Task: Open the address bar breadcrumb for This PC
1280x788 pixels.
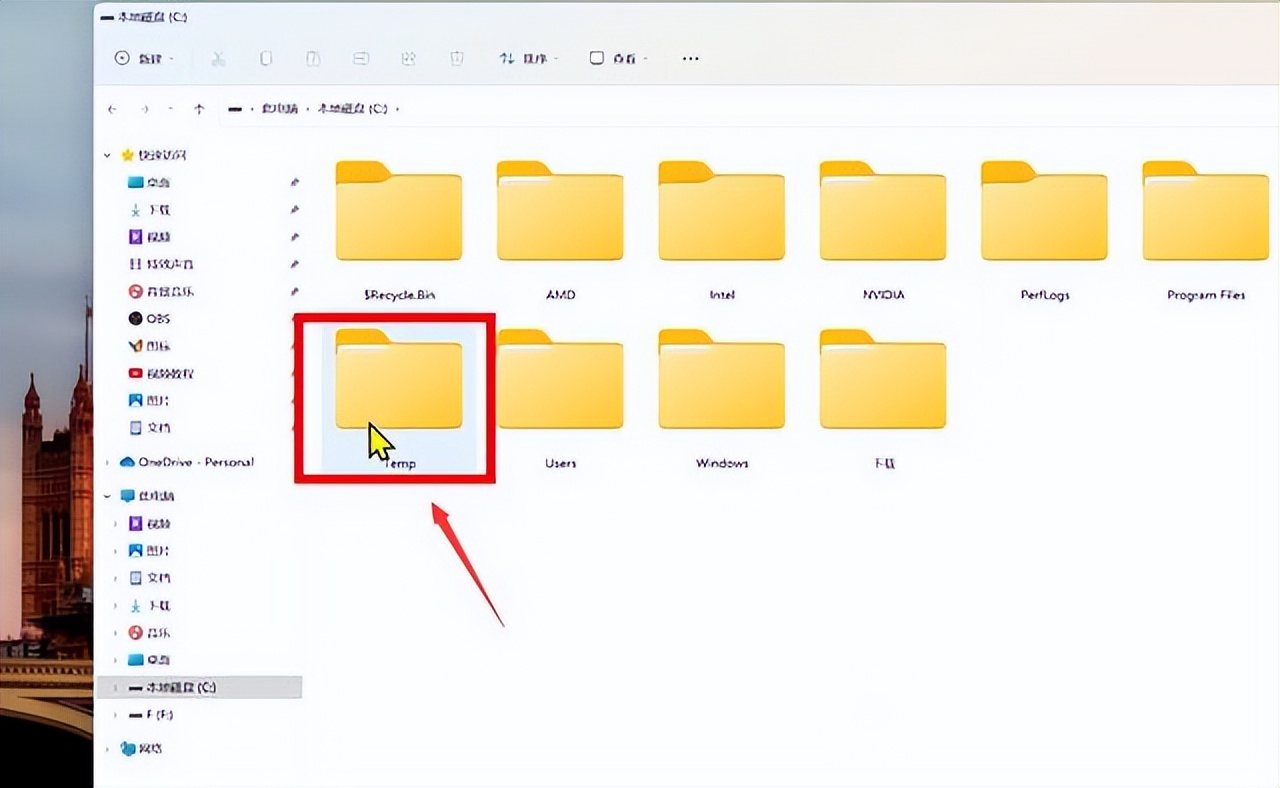Action: (x=279, y=109)
